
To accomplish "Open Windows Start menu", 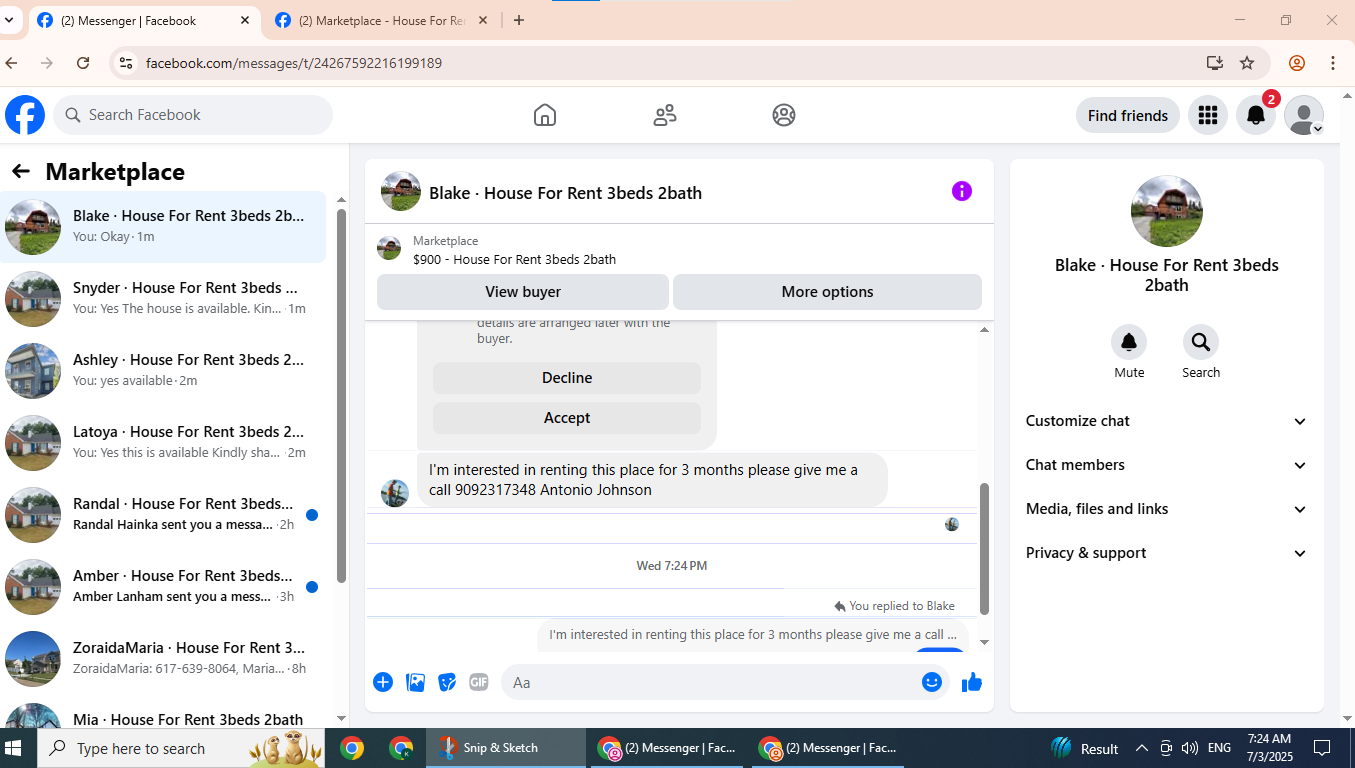I will point(14,748).
